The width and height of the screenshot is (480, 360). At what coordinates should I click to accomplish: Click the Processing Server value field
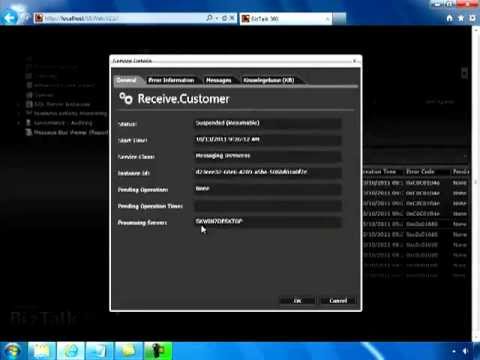coord(267,222)
